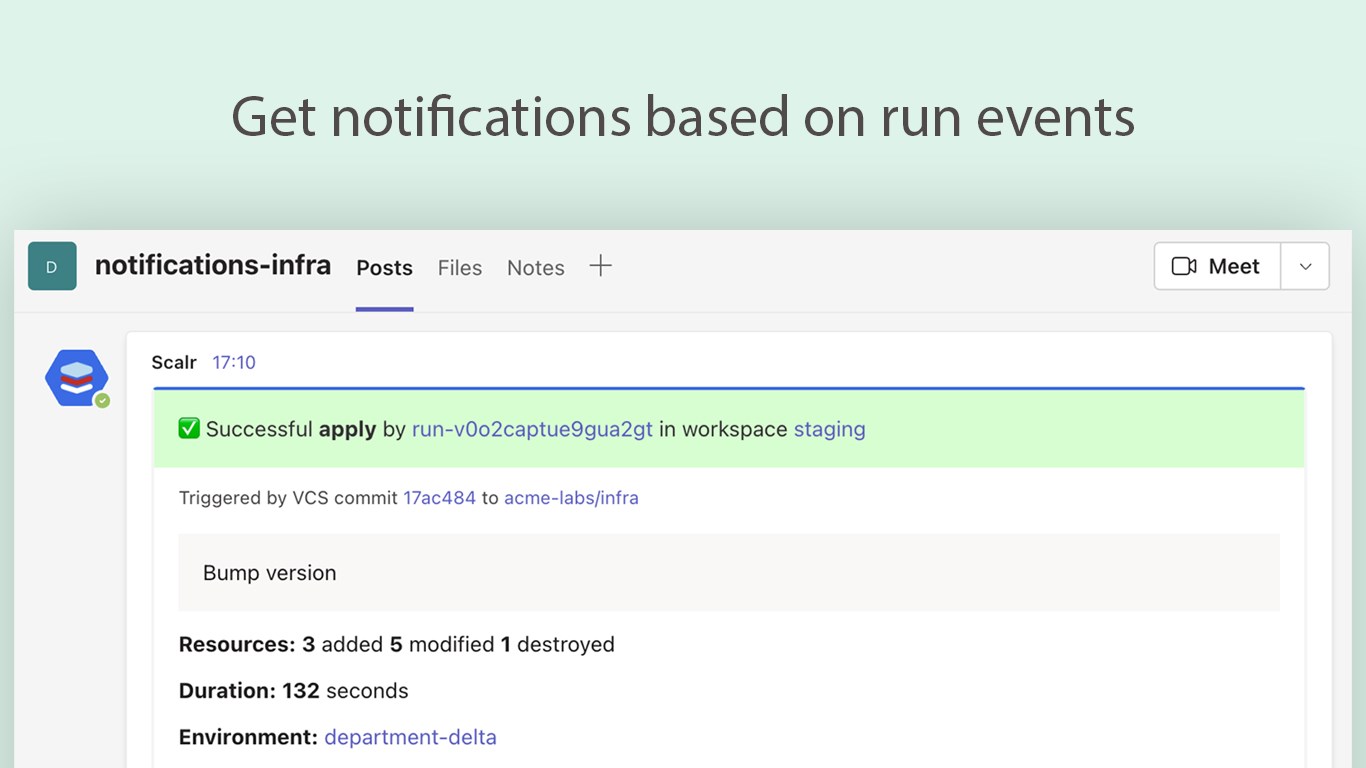The width and height of the screenshot is (1366, 768).
Task: Open the Notes tab
Action: [536, 268]
